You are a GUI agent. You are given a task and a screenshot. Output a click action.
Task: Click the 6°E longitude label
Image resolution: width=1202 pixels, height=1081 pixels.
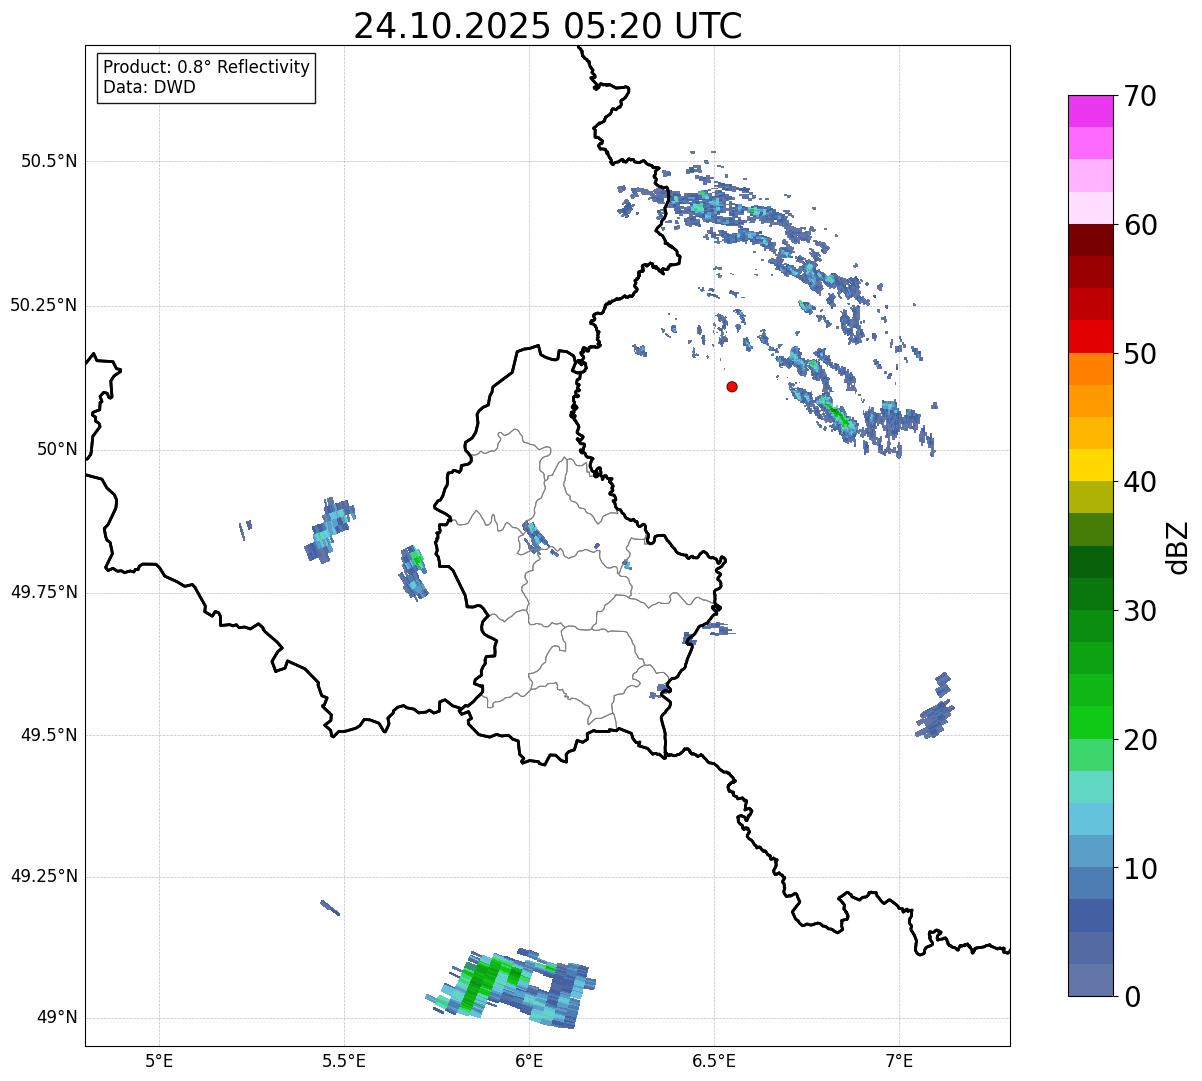pos(529,1060)
